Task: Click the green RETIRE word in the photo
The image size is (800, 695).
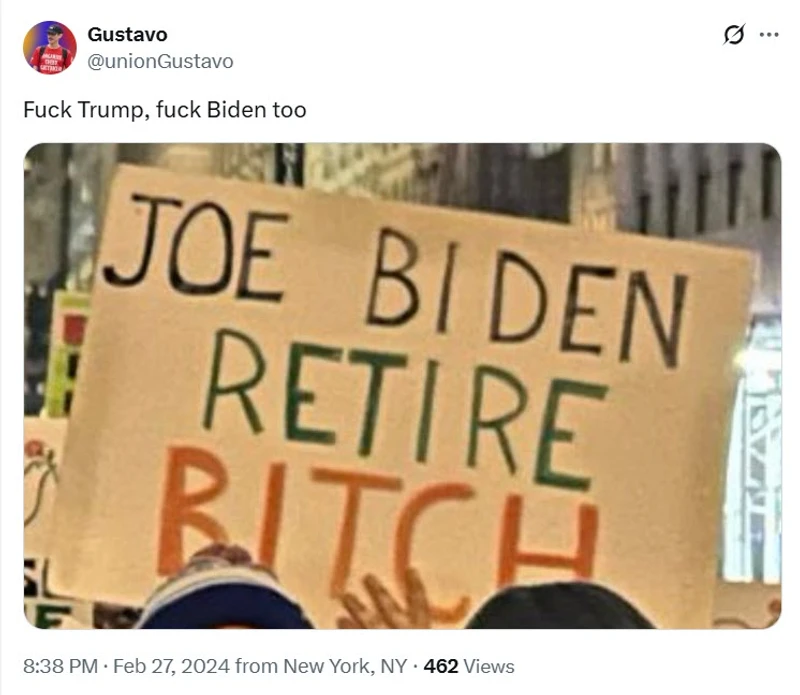Action: (406, 408)
